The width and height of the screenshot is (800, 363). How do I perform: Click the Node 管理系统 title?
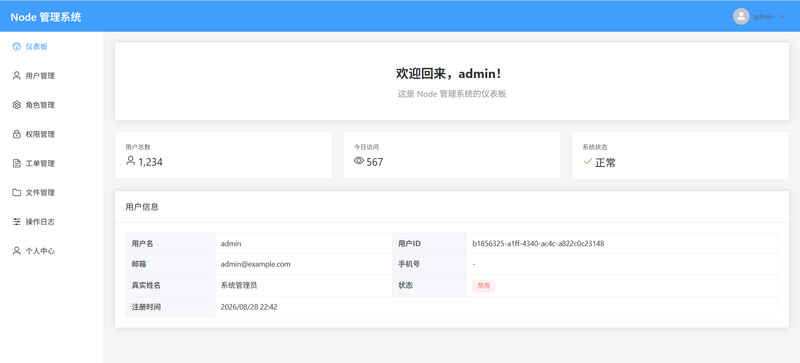[45, 17]
